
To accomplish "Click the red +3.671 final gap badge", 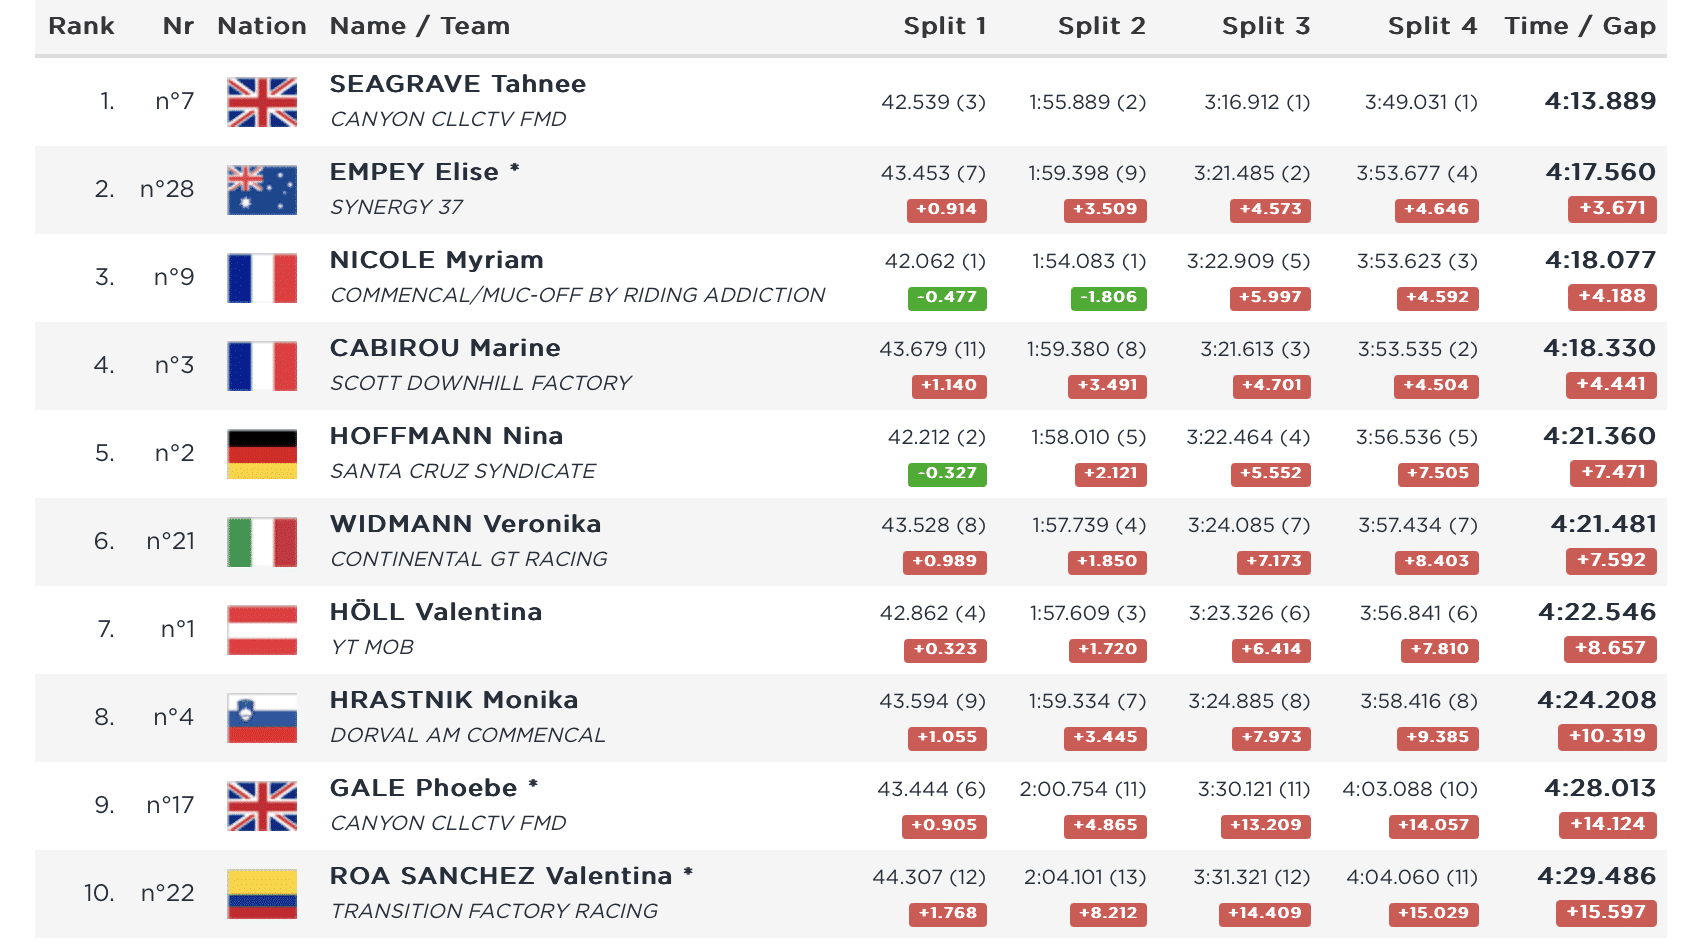I will point(1611,208).
